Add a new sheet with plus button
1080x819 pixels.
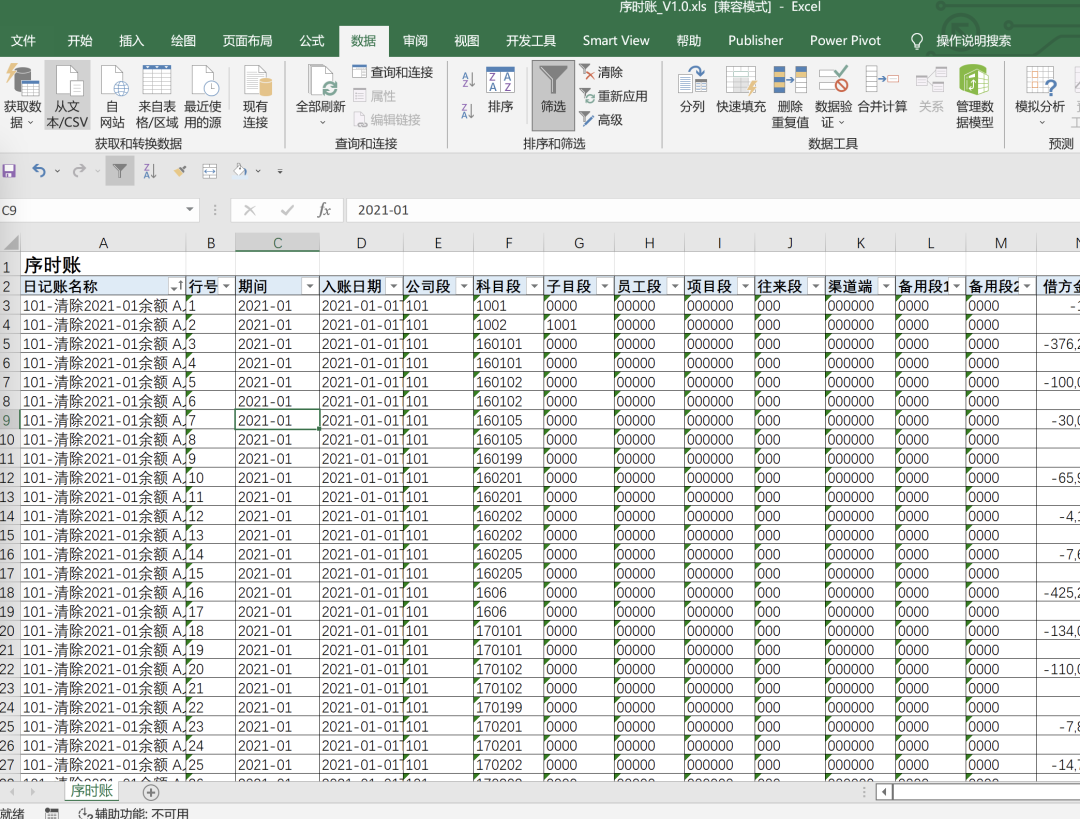pyautogui.click(x=151, y=793)
